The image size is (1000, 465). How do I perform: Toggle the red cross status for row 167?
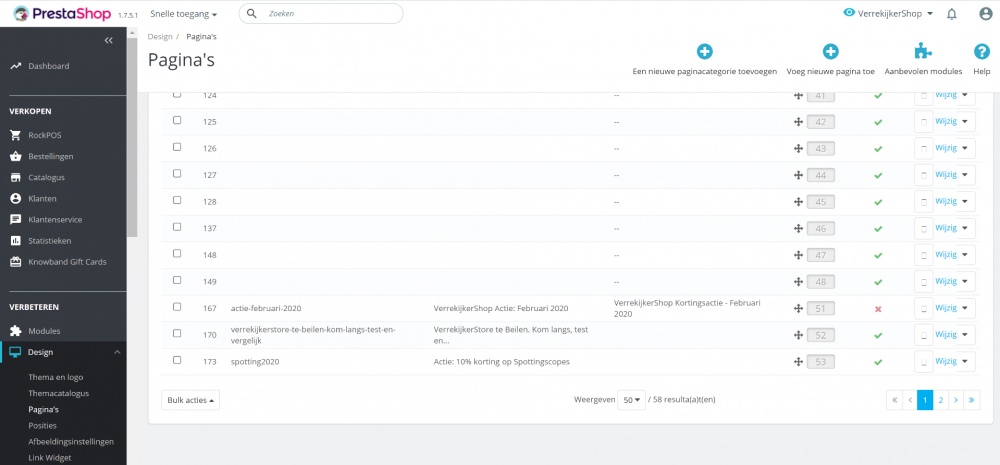[878, 309]
